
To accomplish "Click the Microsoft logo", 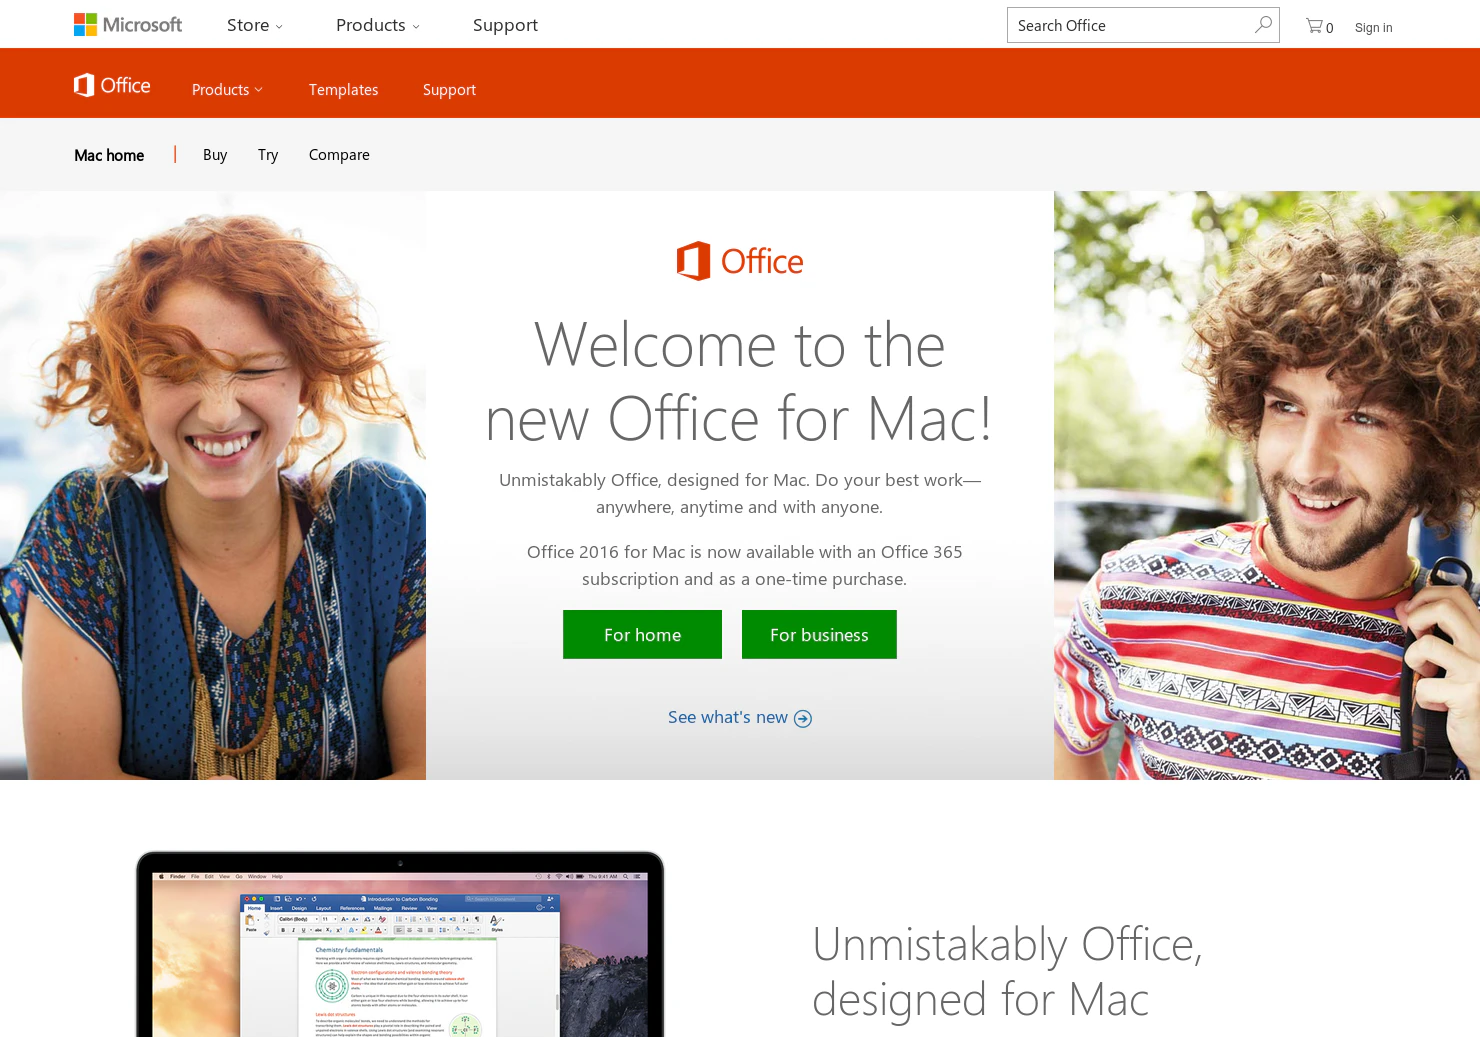I will click(128, 25).
